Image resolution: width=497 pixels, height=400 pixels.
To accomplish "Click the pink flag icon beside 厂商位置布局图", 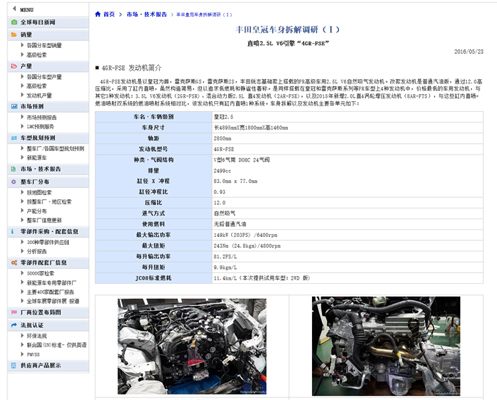I will (14, 313).
